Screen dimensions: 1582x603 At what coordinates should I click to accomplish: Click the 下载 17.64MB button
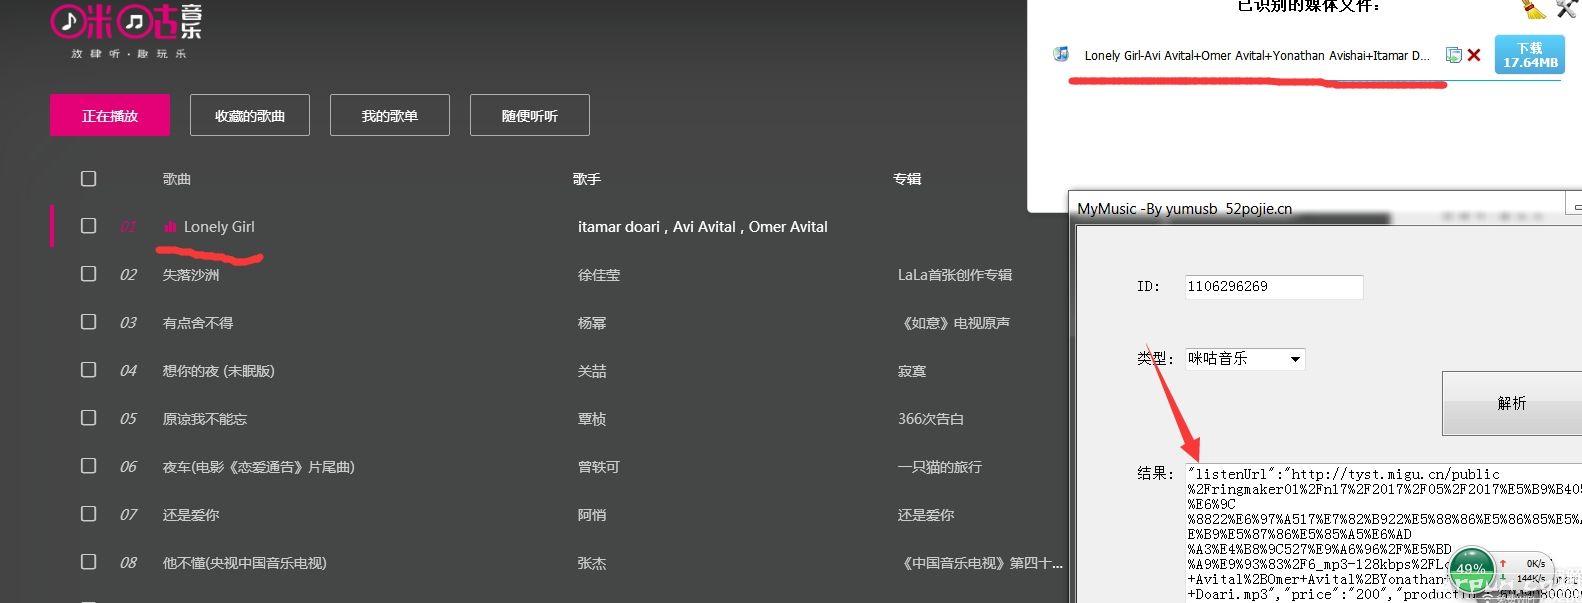coord(1530,55)
